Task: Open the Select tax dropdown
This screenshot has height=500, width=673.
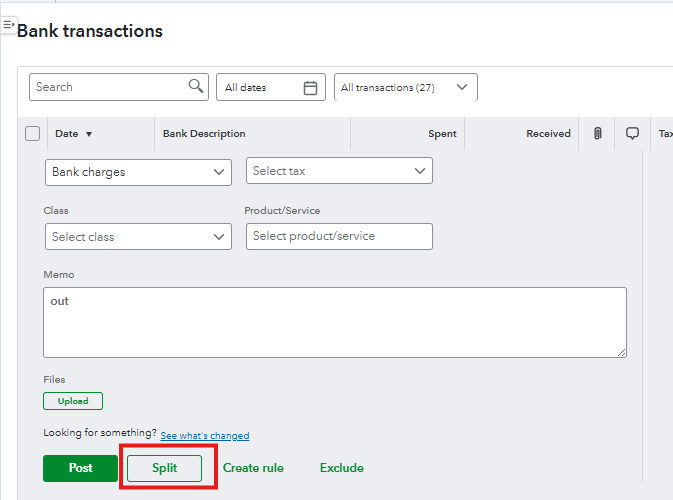Action: coord(339,171)
